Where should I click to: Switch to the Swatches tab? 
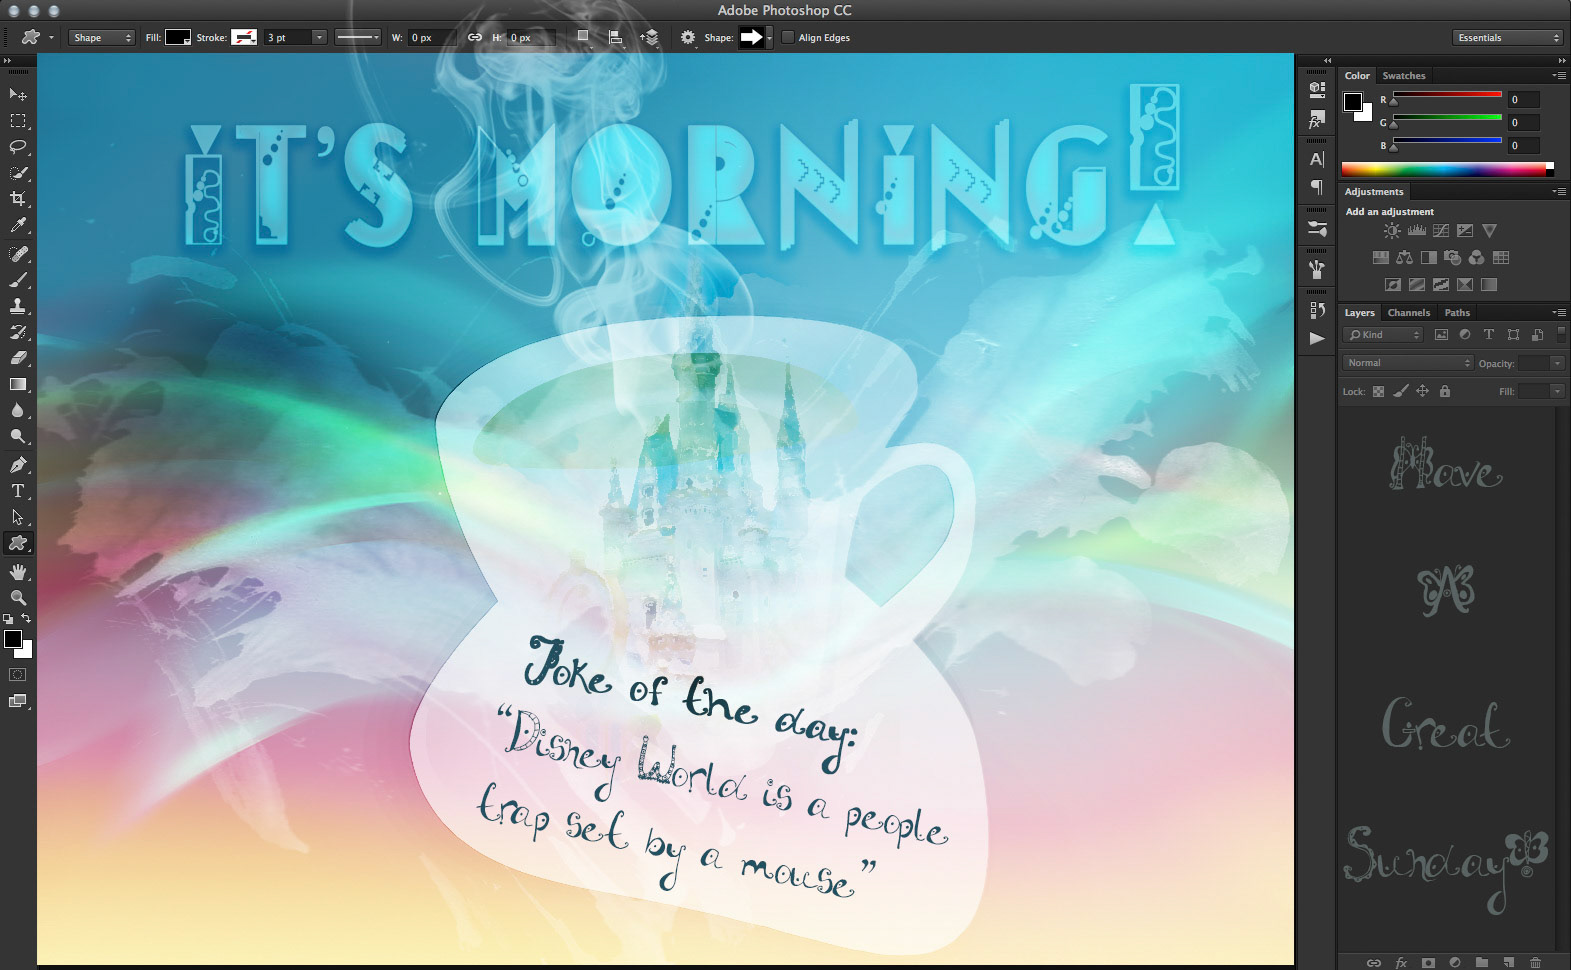[x=1404, y=76]
